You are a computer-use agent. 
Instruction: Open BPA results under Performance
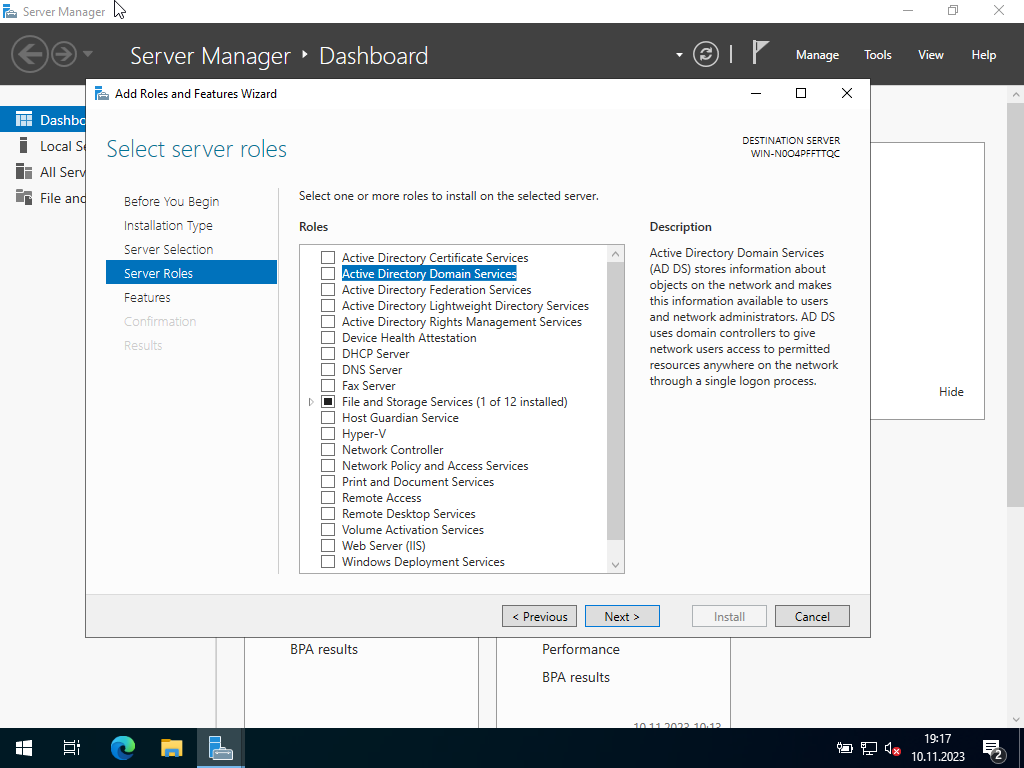tap(576, 677)
